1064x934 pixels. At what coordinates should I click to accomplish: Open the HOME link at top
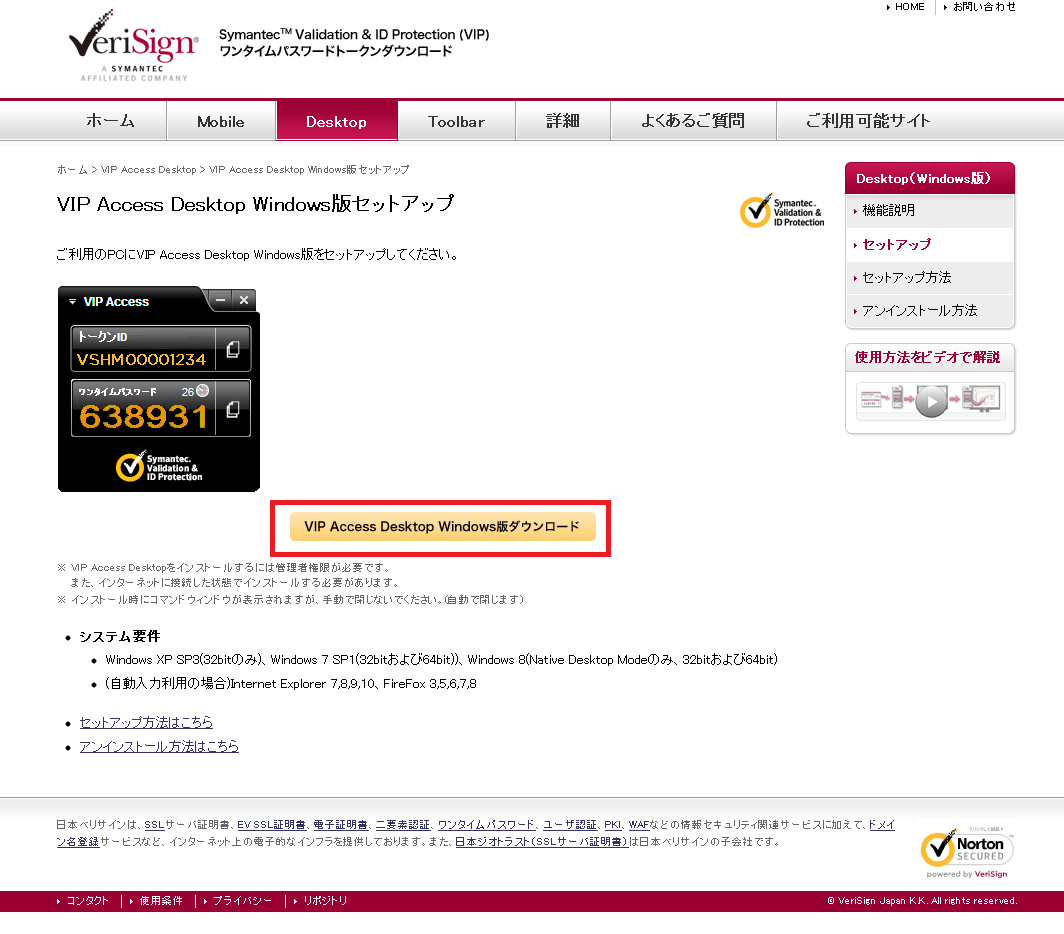tap(909, 7)
